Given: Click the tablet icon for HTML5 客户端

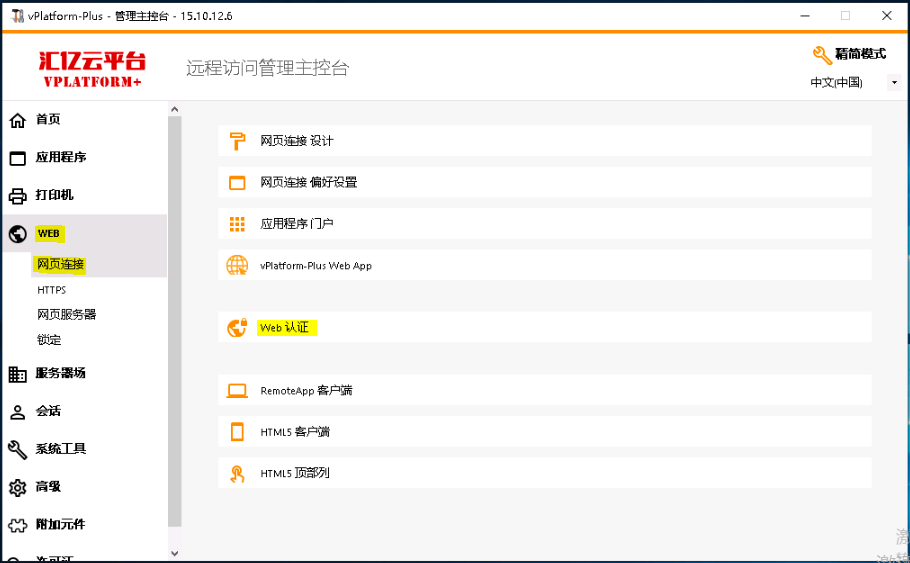Looking at the screenshot, I should point(237,432).
